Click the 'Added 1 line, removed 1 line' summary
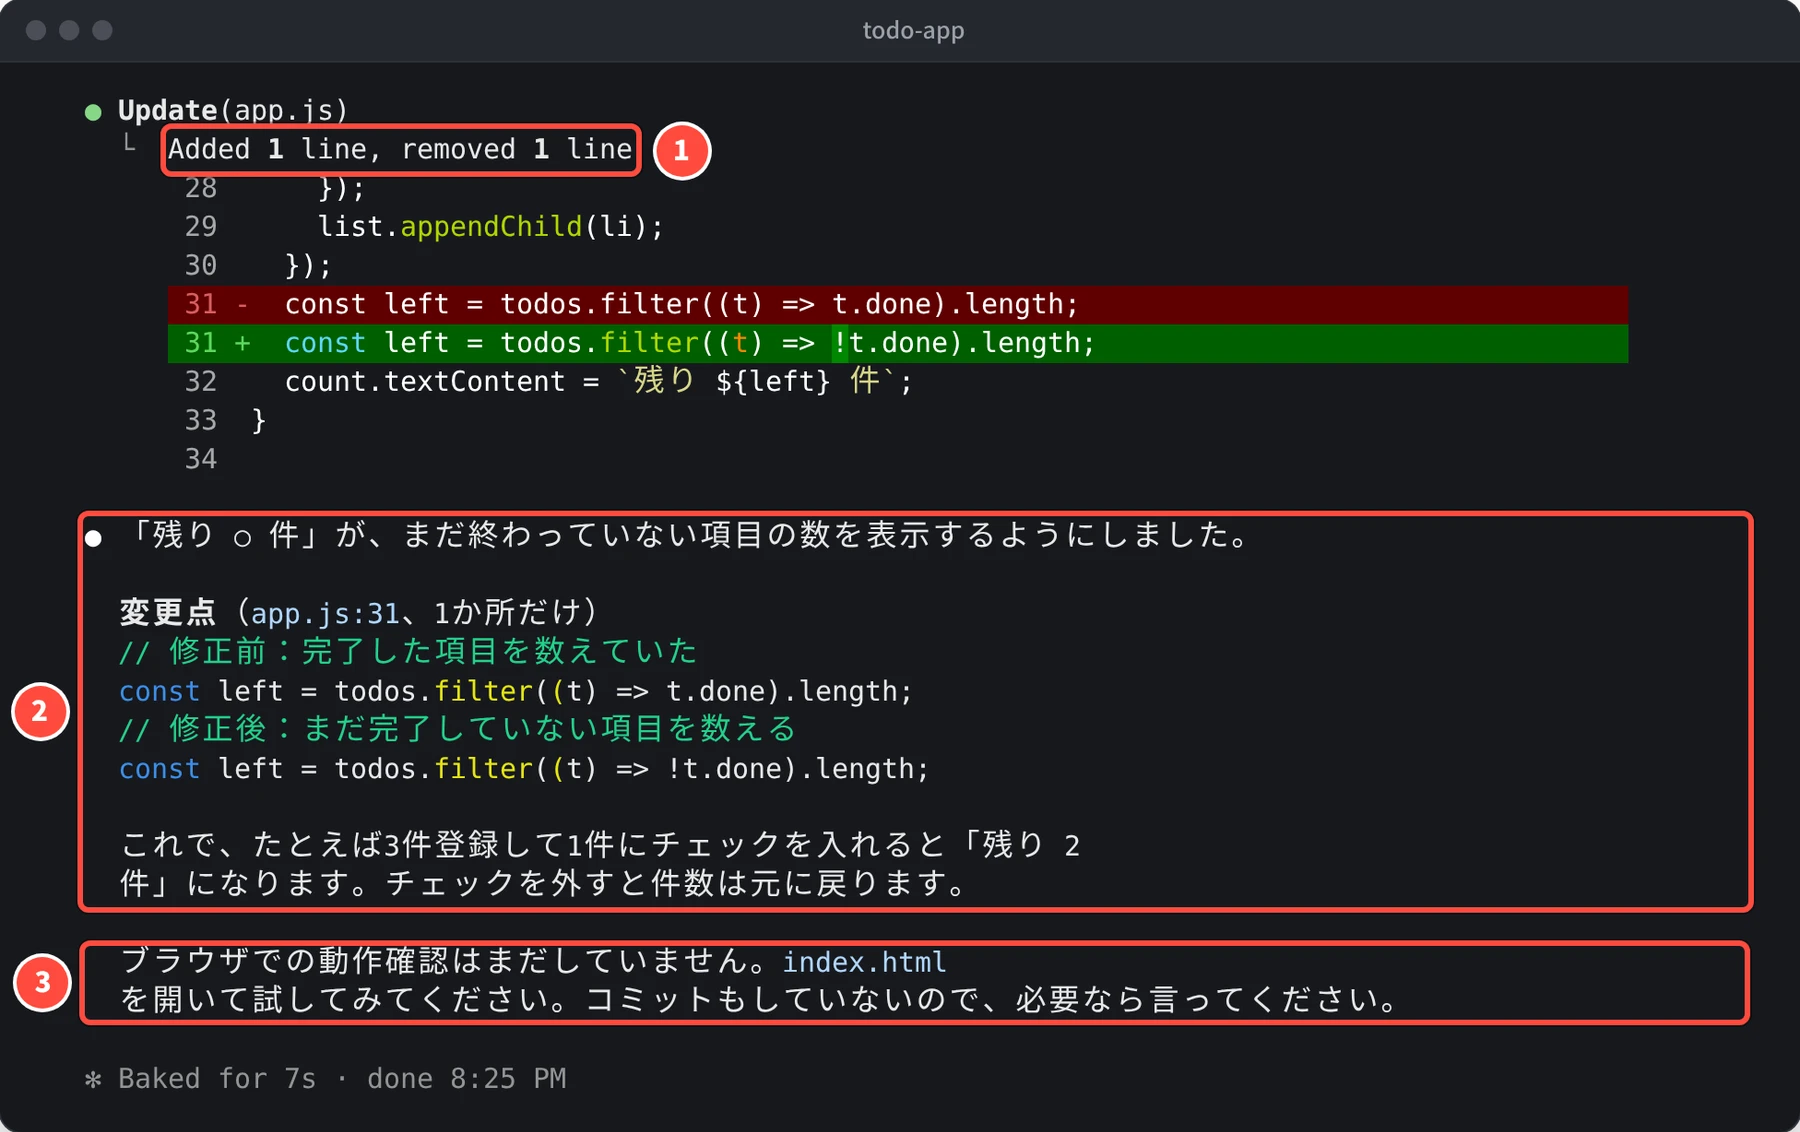This screenshot has width=1800, height=1132. (x=400, y=149)
